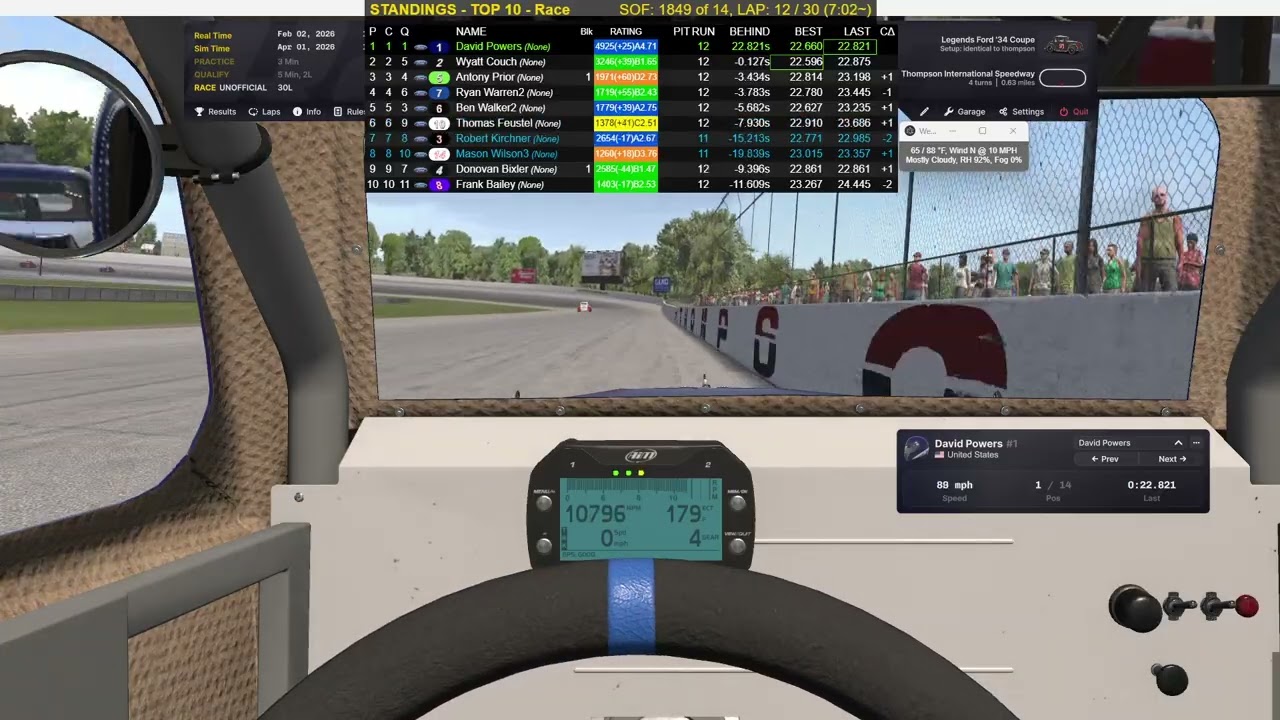Click the United States flag icon
The height and width of the screenshot is (720, 1280).
point(939,455)
